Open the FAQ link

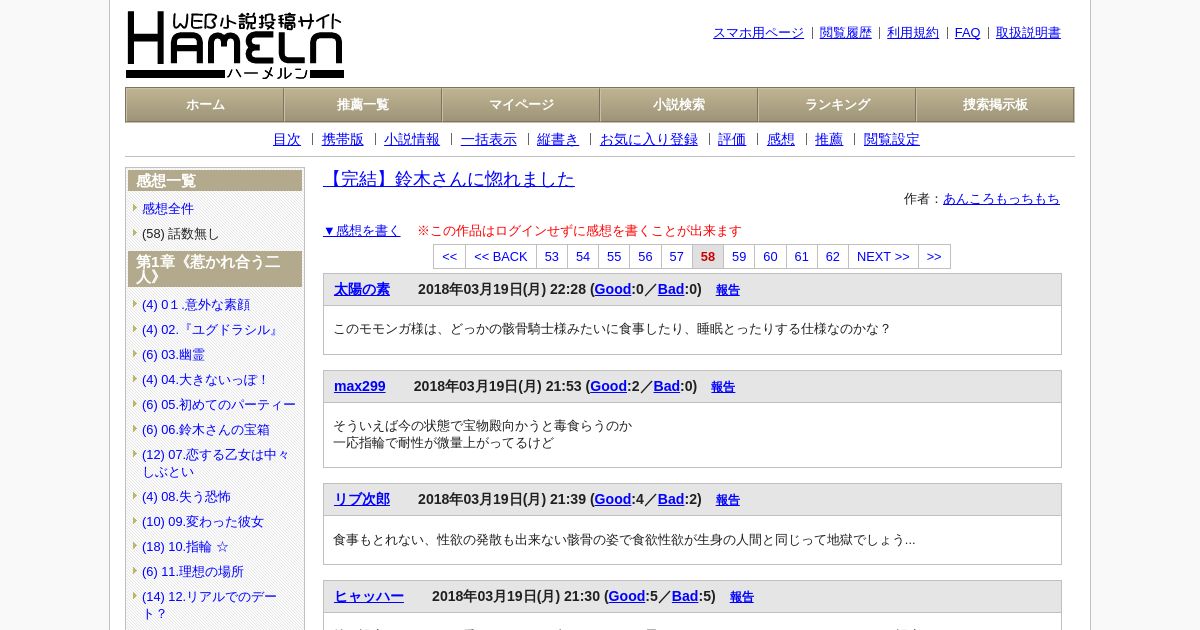pyautogui.click(x=968, y=33)
